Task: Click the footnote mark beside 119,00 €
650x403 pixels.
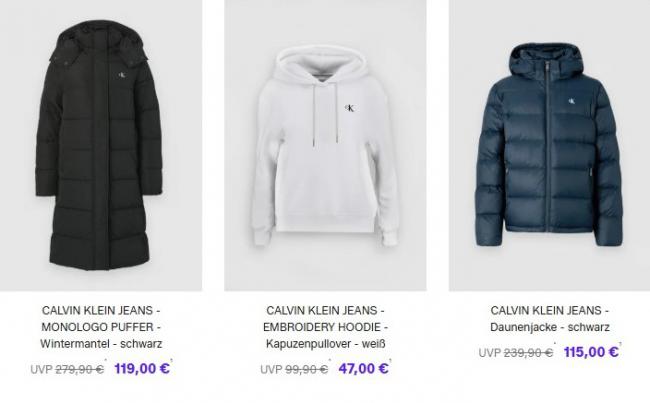Action: click(171, 360)
